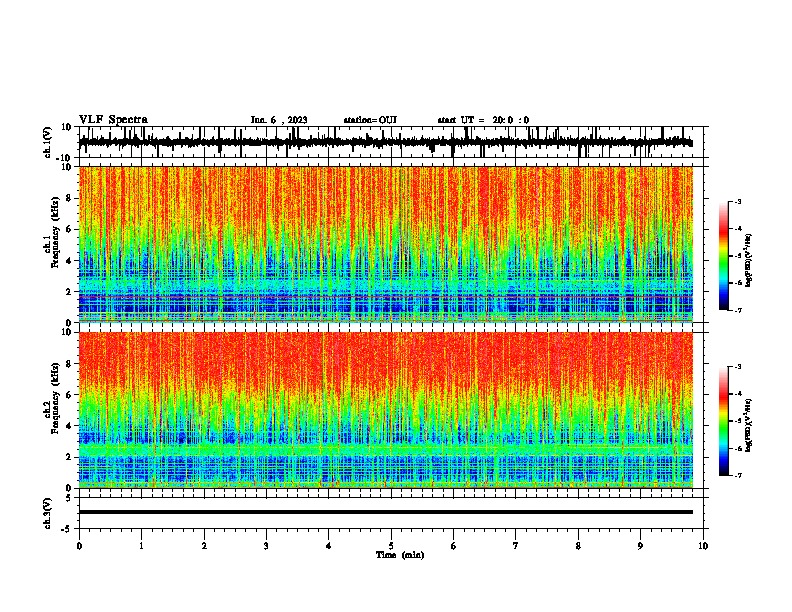
Task: Click the time axis tick label "3"
Action: pos(266,546)
